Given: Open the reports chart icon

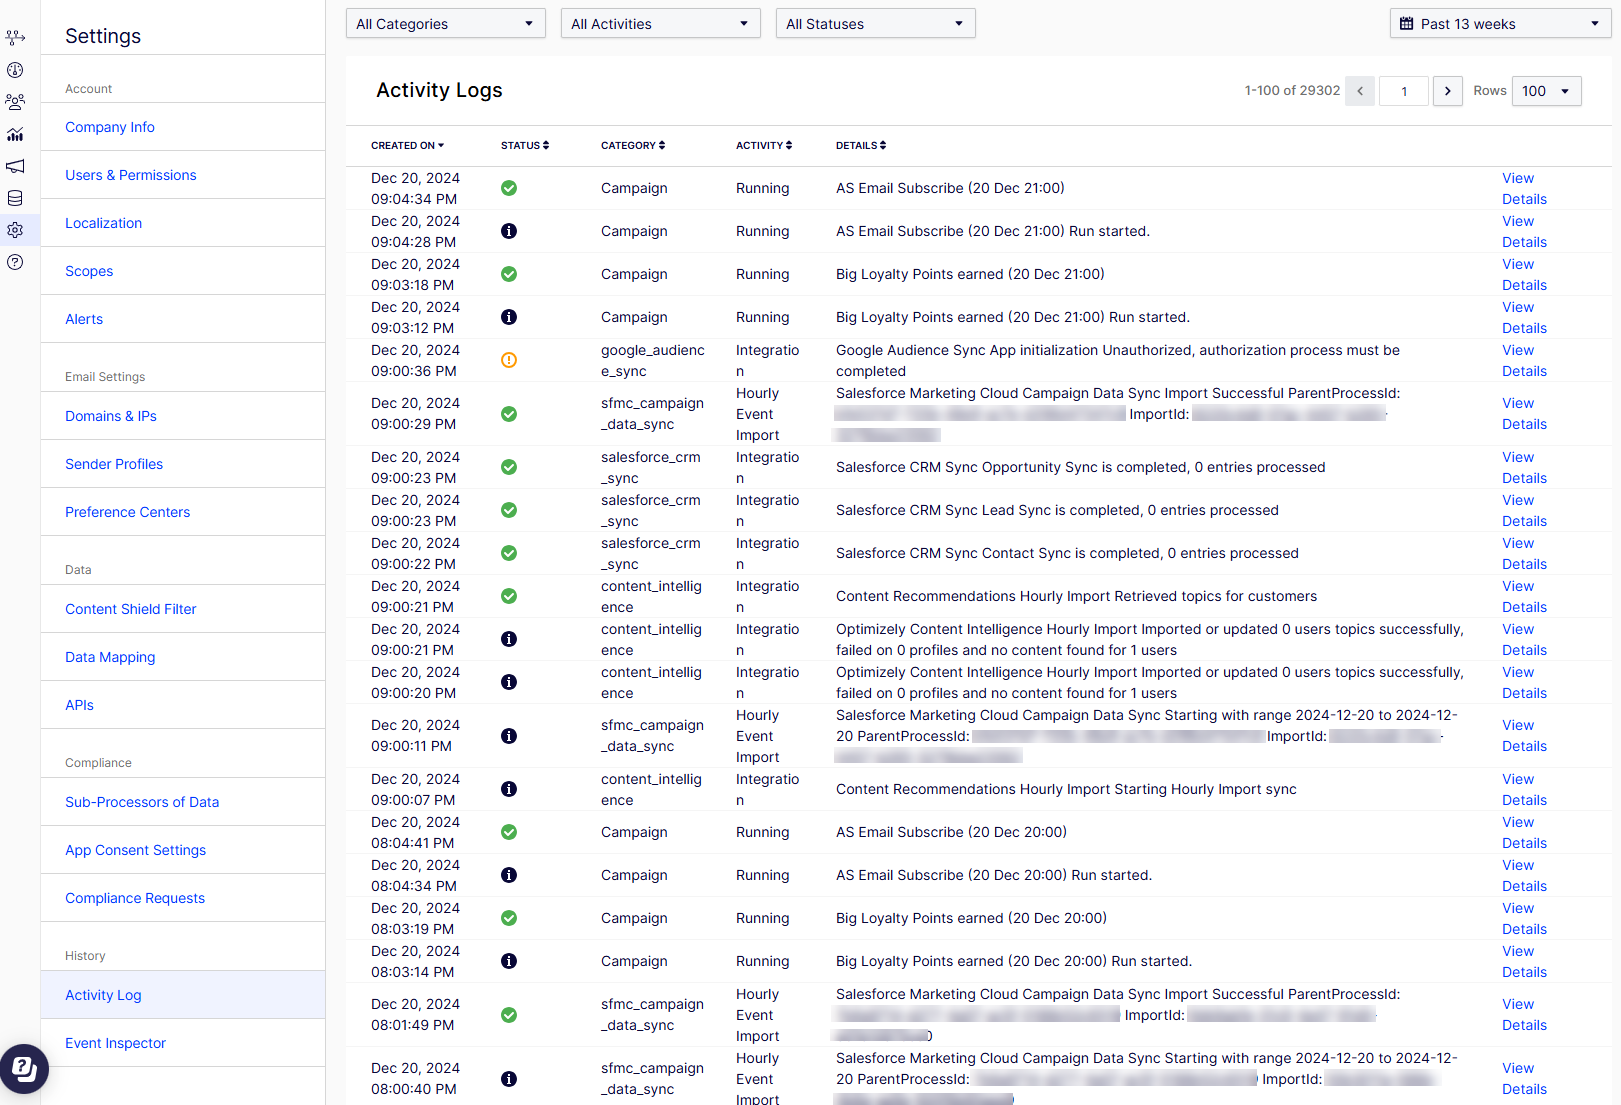Looking at the screenshot, I should click(15, 134).
